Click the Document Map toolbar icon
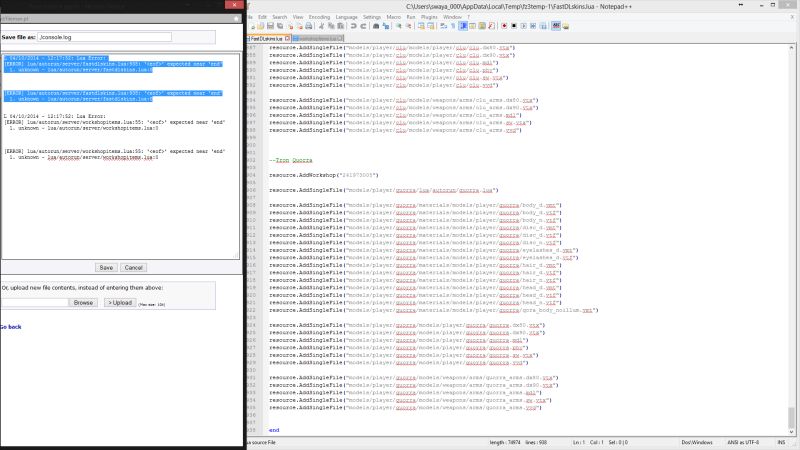The width and height of the screenshot is (800, 450). point(483,26)
